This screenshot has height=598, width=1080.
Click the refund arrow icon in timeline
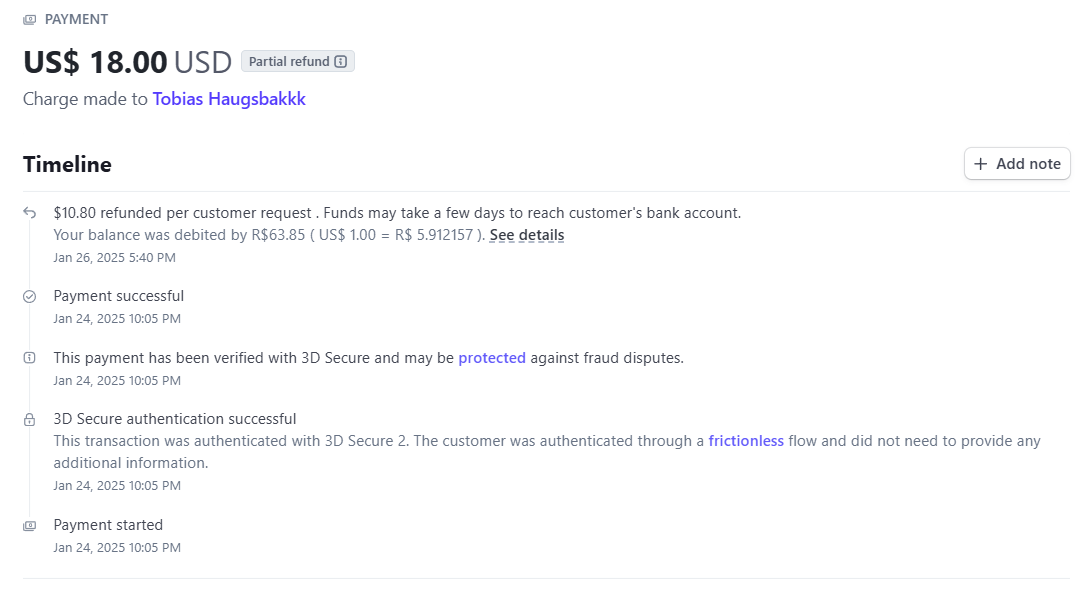30,212
